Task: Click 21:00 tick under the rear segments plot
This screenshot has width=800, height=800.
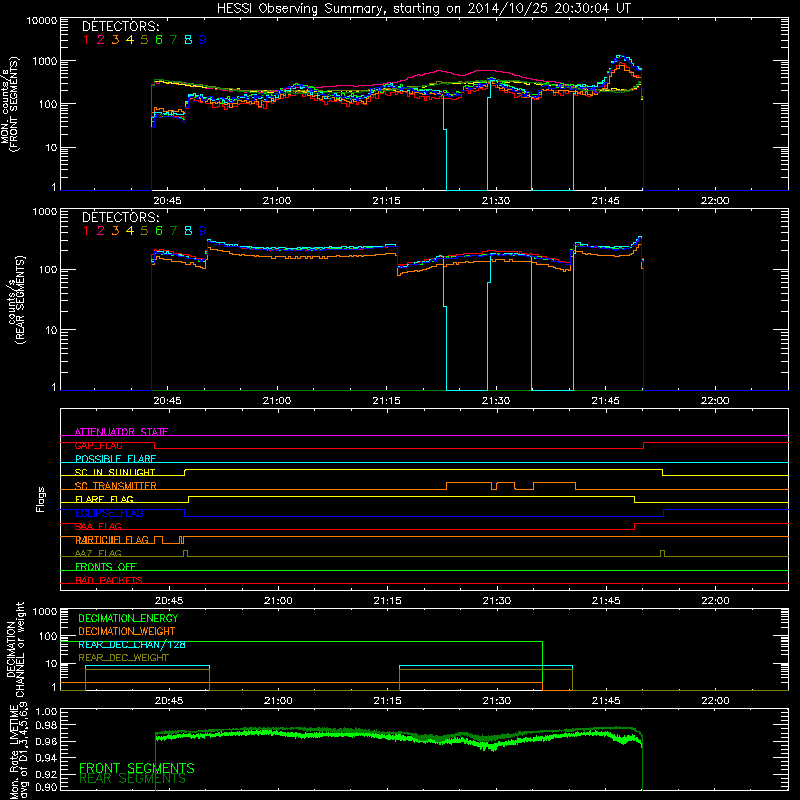Action: point(277,401)
